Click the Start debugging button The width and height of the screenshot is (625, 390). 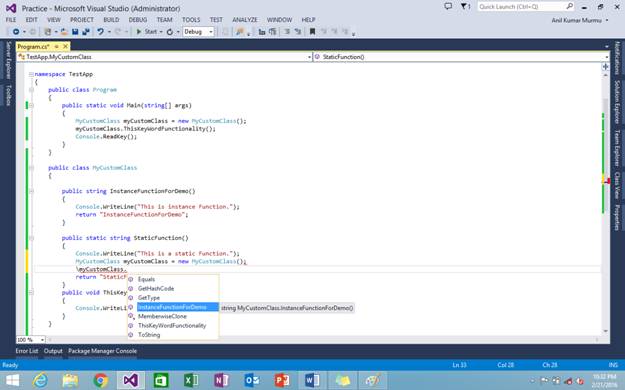[147, 32]
